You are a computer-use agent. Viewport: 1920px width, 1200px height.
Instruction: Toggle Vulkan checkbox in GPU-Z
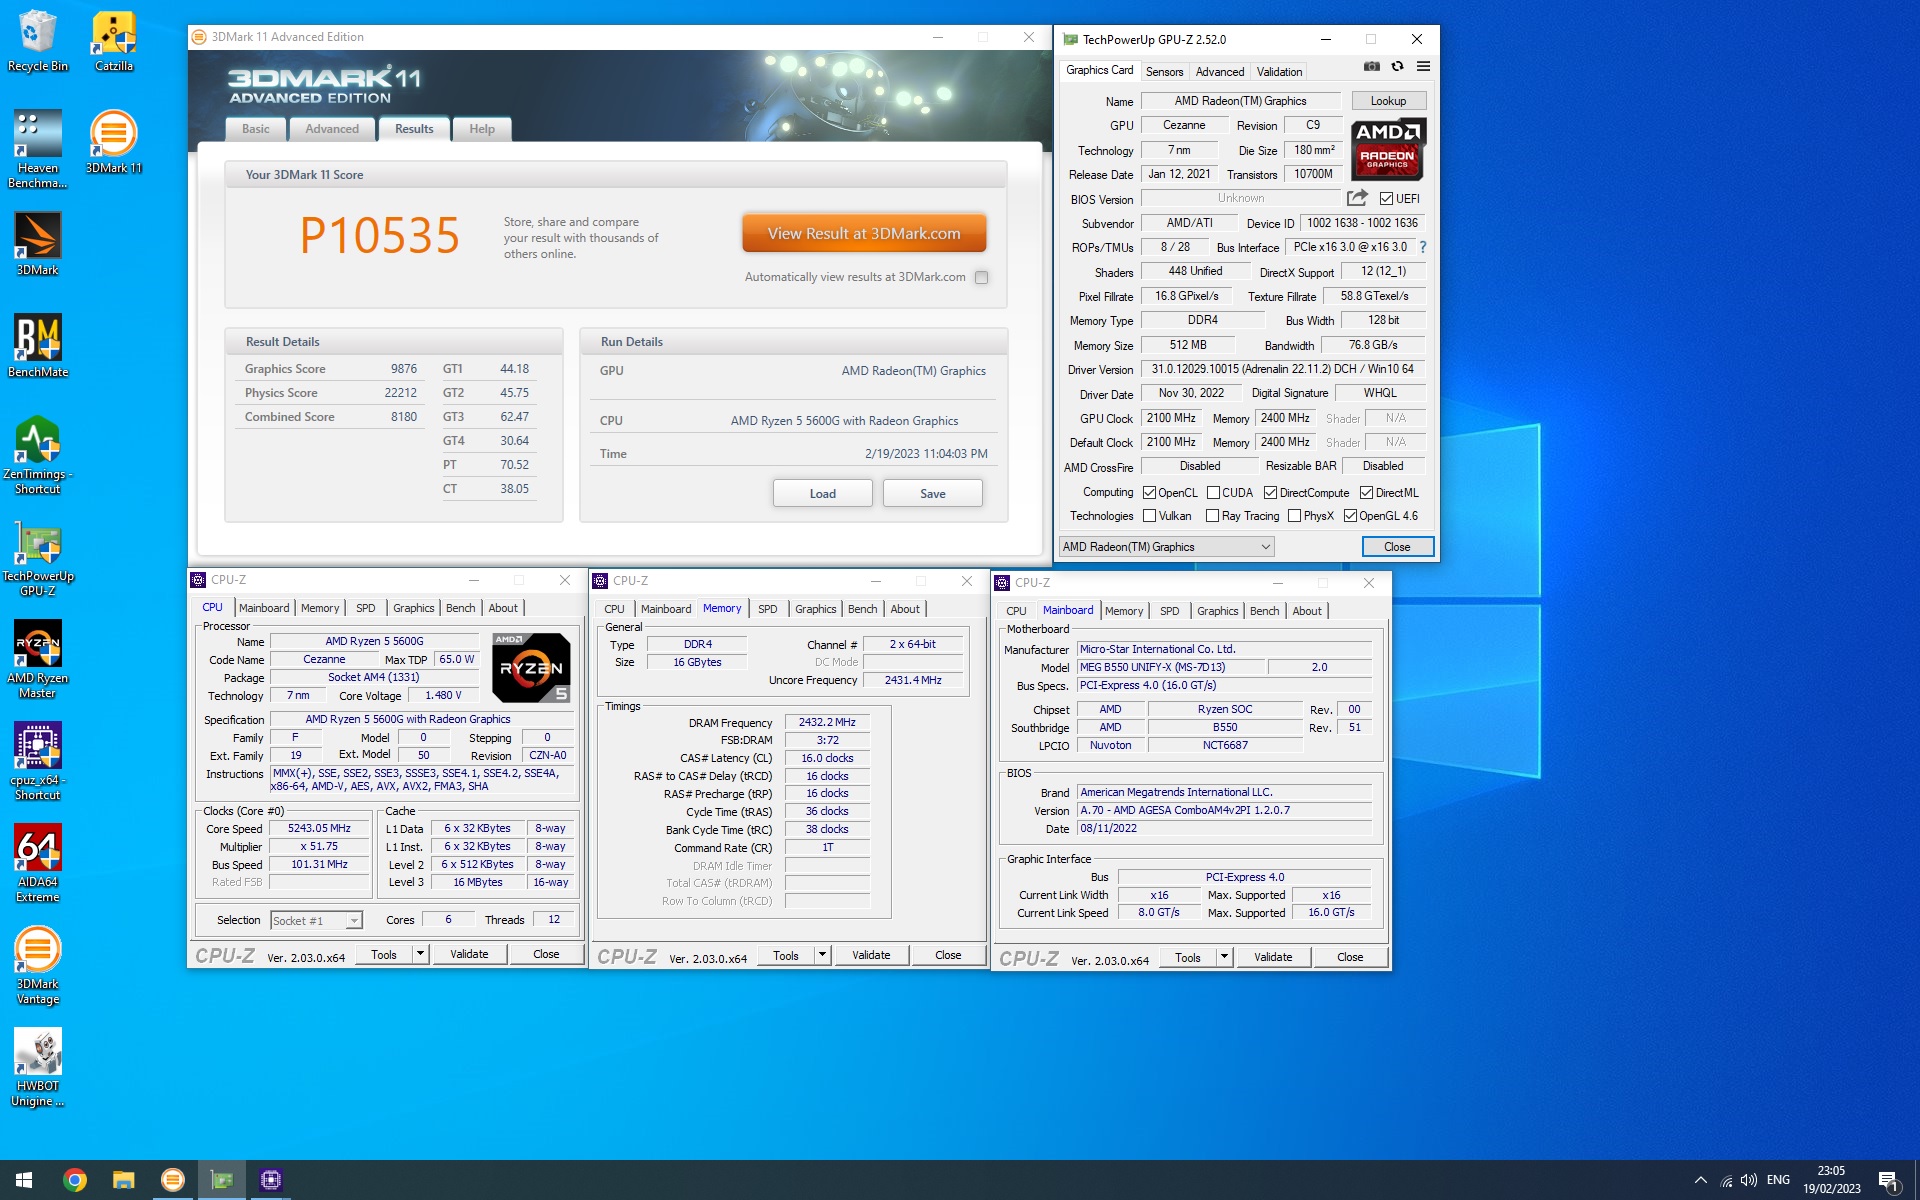click(1150, 516)
